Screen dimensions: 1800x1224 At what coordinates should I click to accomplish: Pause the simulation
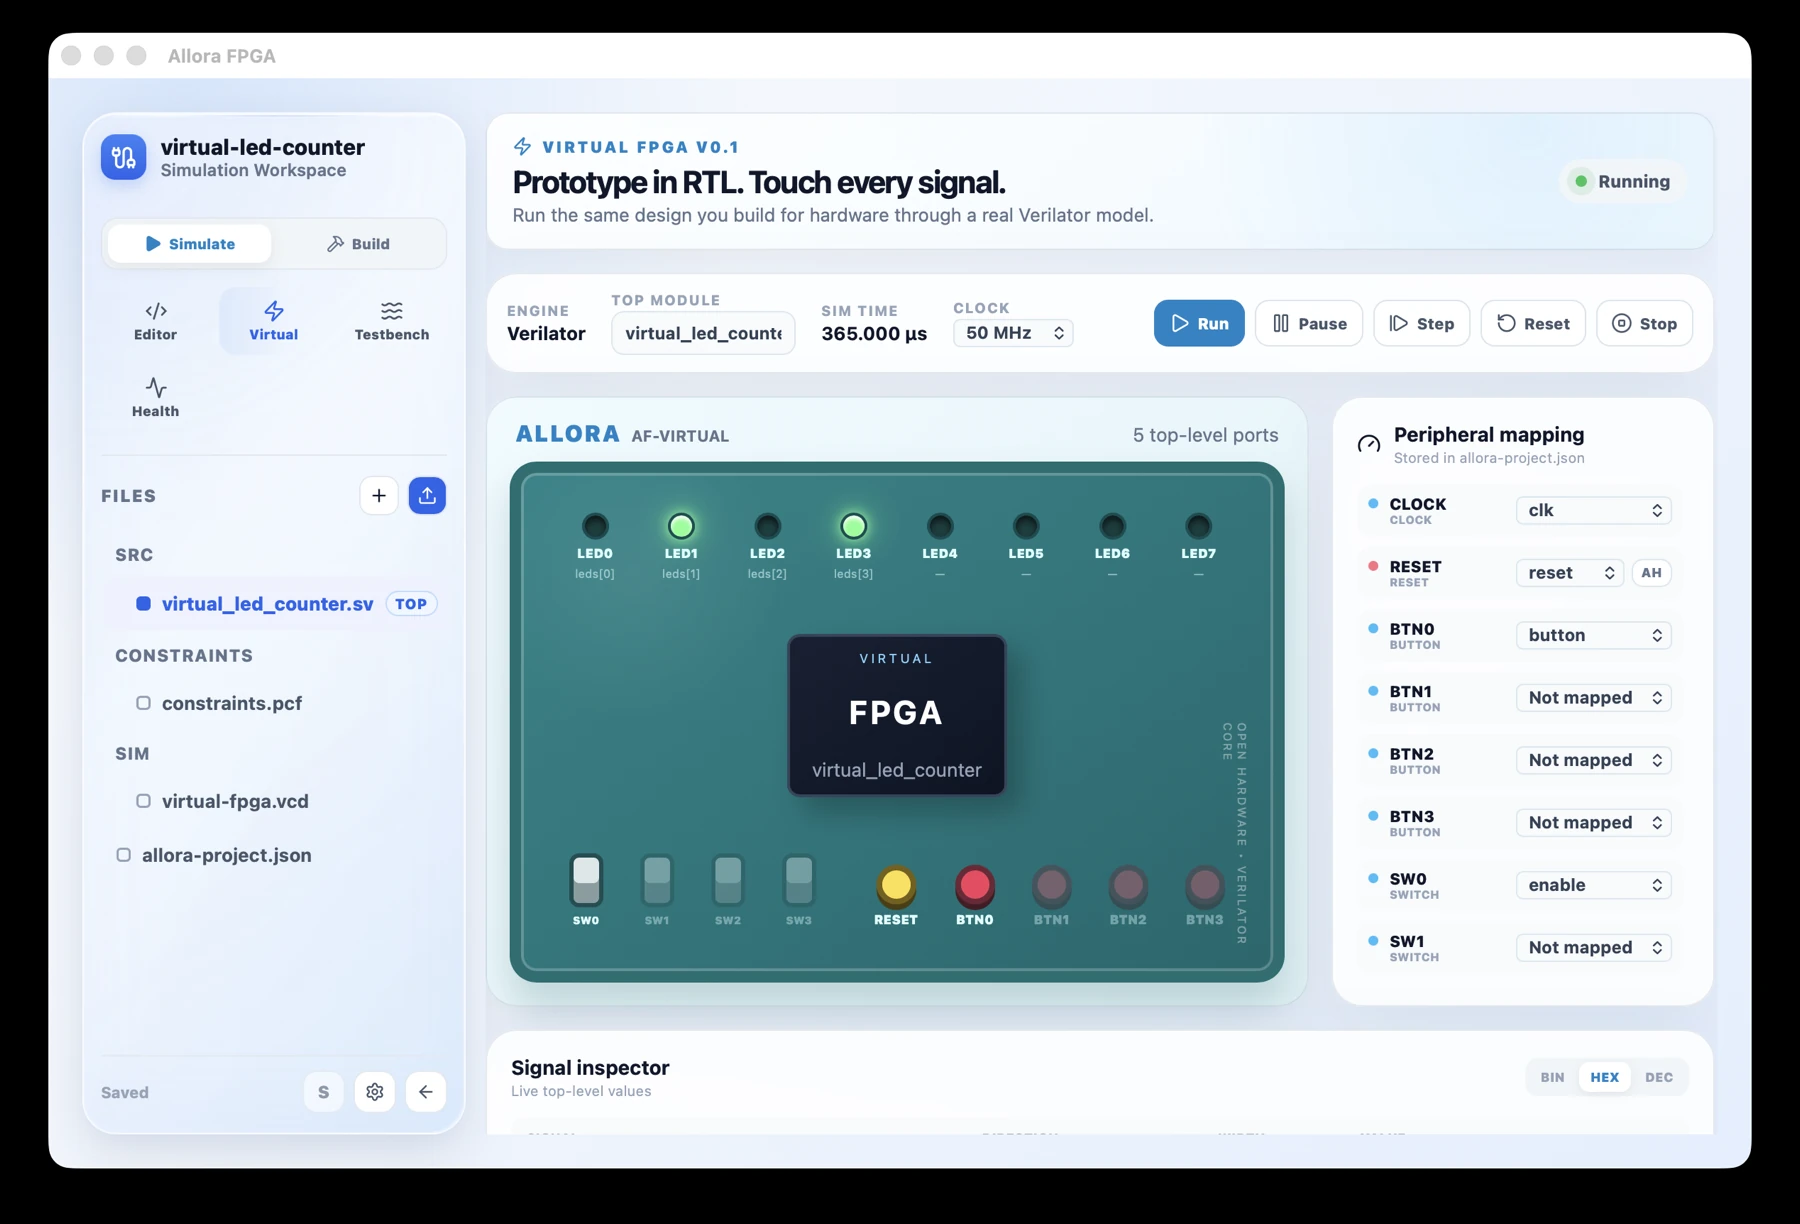click(x=1309, y=323)
